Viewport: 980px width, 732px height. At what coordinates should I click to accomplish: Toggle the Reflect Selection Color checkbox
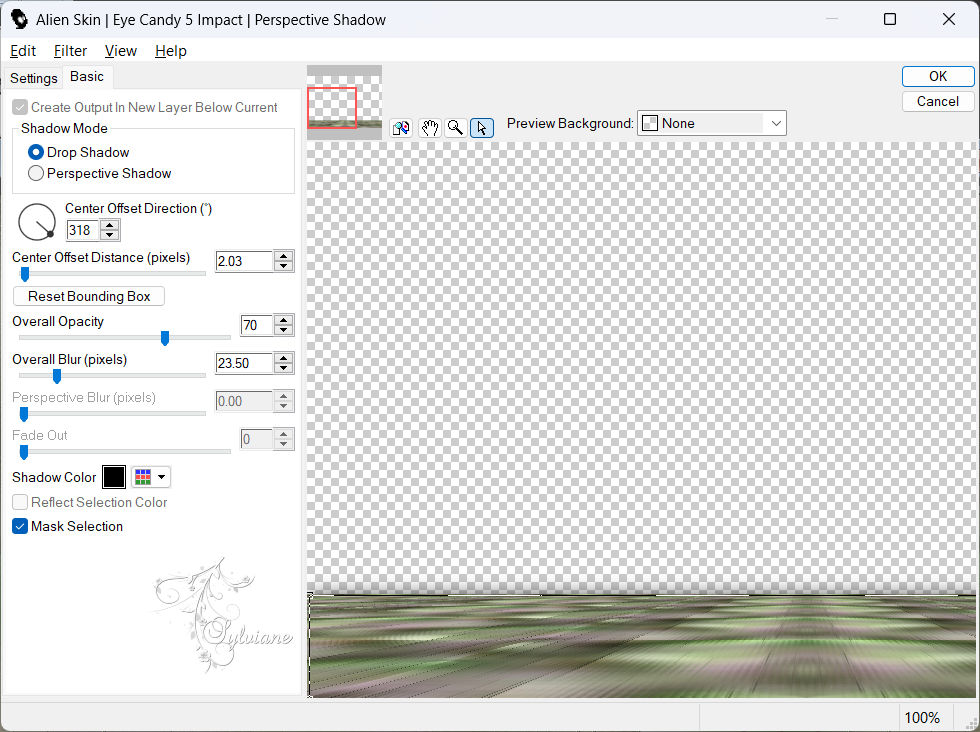(20, 502)
